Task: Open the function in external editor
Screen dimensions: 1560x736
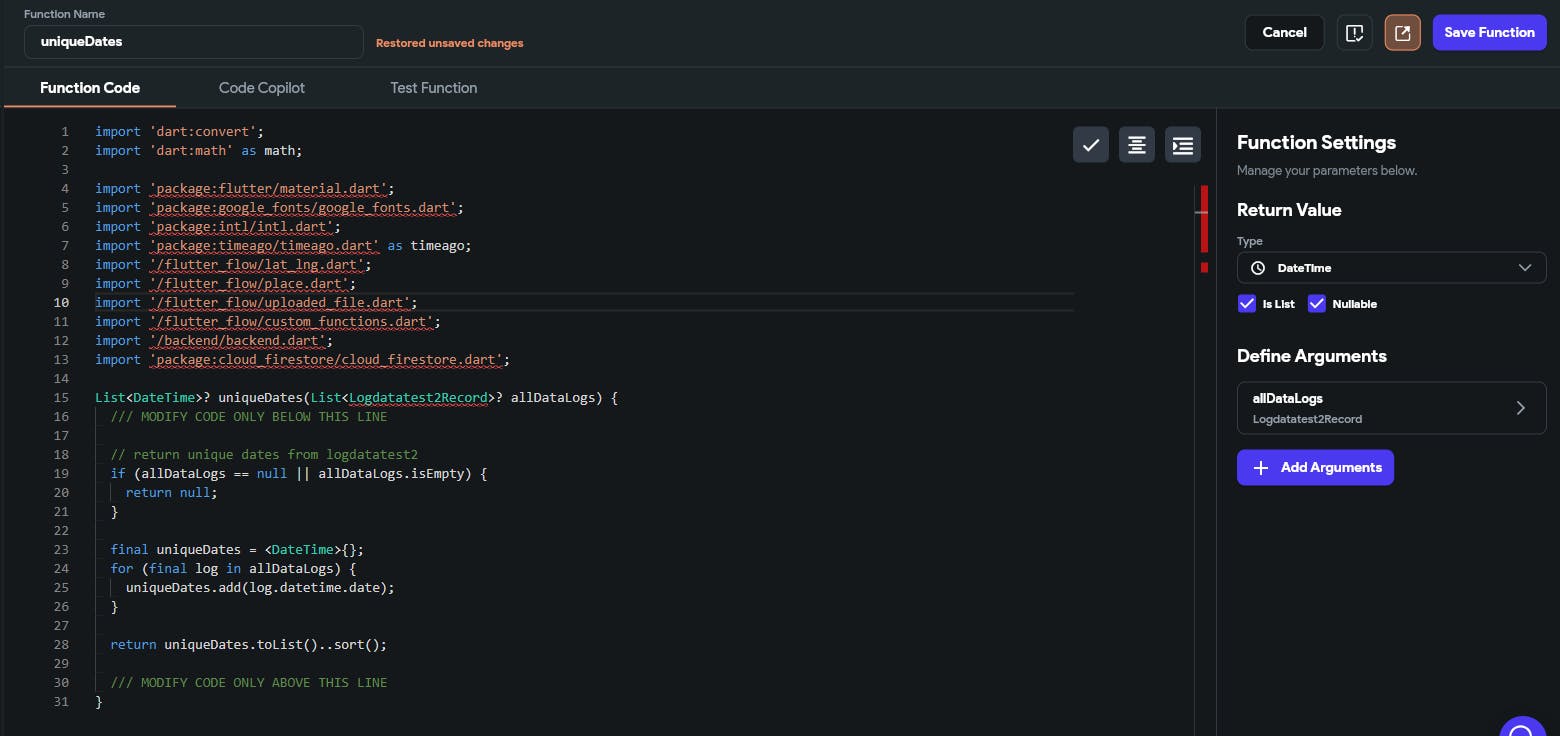Action: tap(1402, 33)
